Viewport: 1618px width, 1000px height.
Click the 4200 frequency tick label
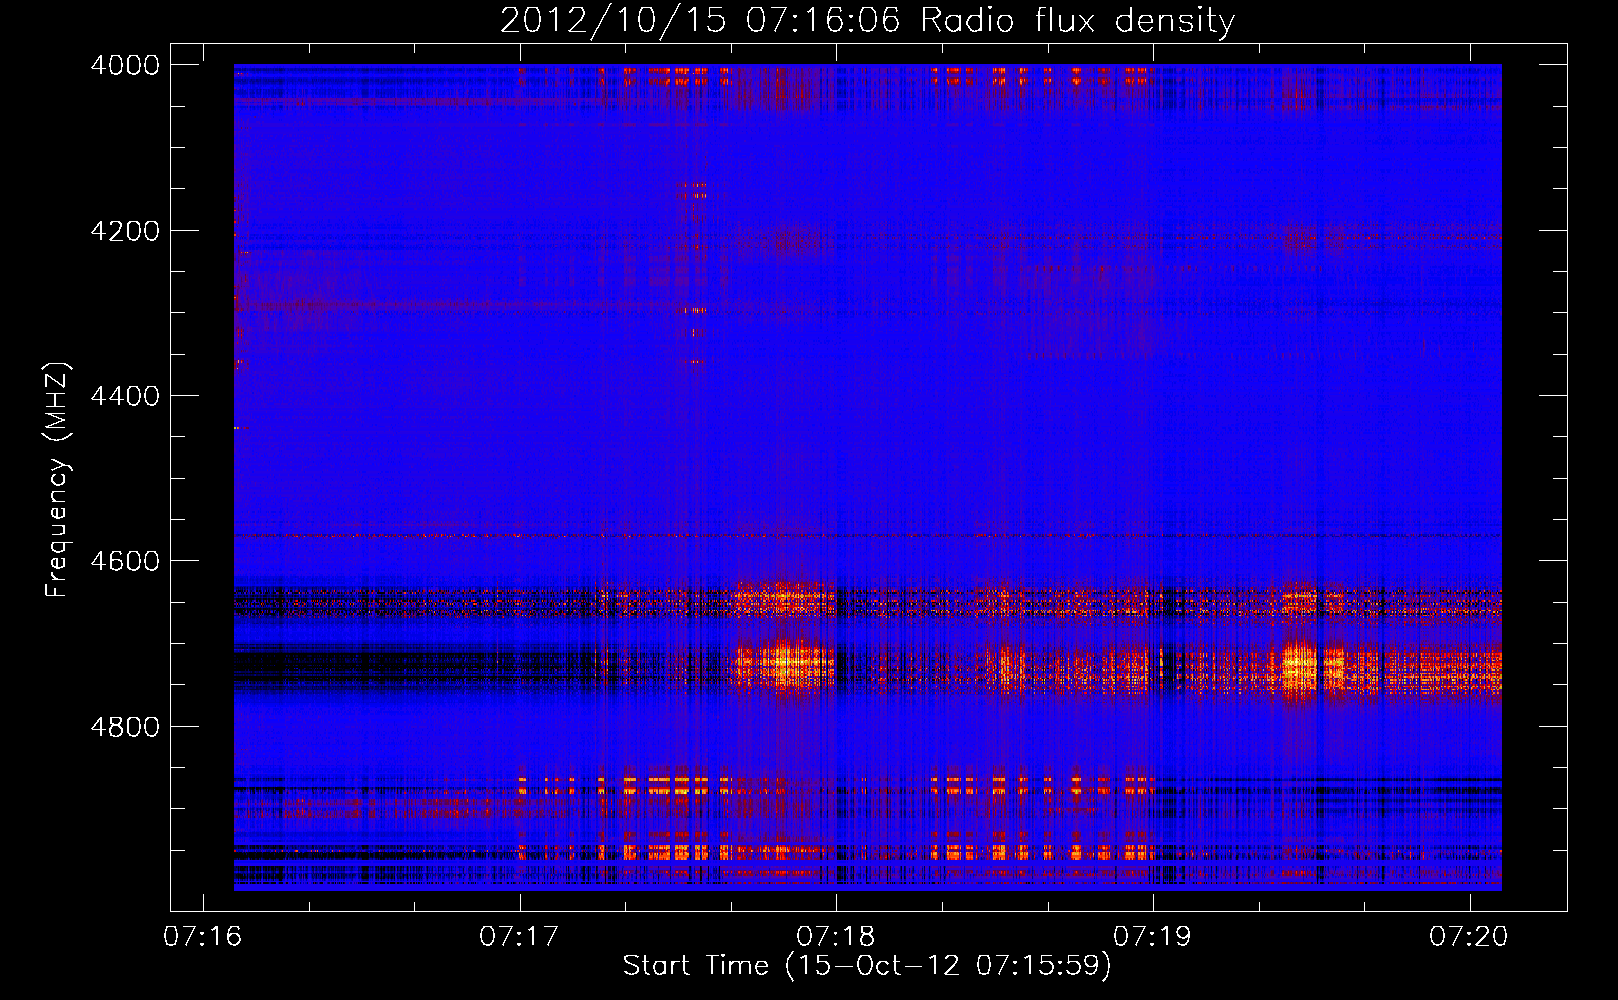pyautogui.click(x=125, y=231)
